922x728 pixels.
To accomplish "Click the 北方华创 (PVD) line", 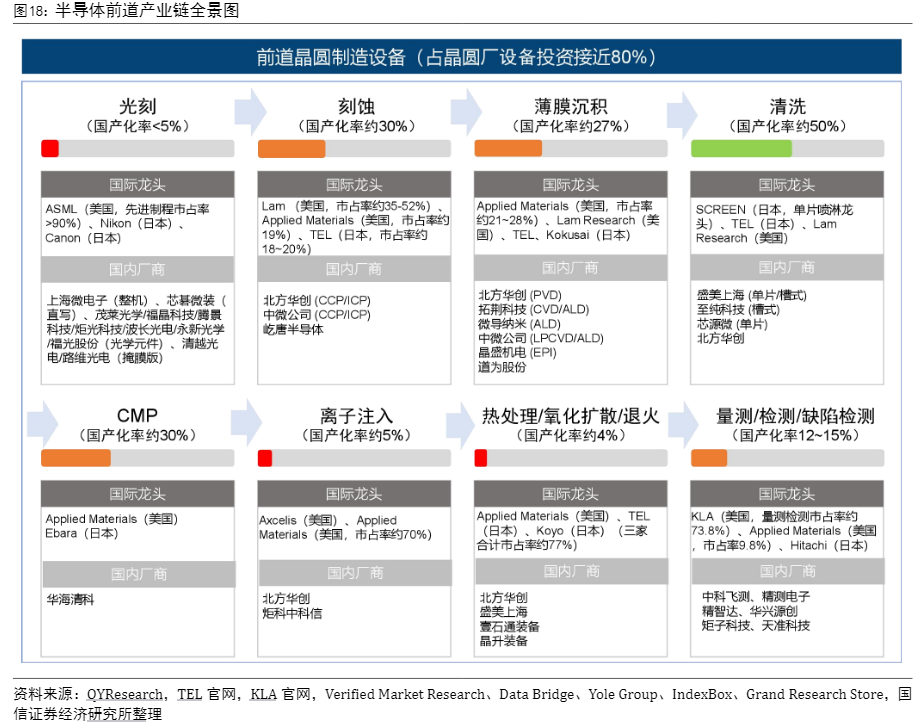I will tap(520, 295).
